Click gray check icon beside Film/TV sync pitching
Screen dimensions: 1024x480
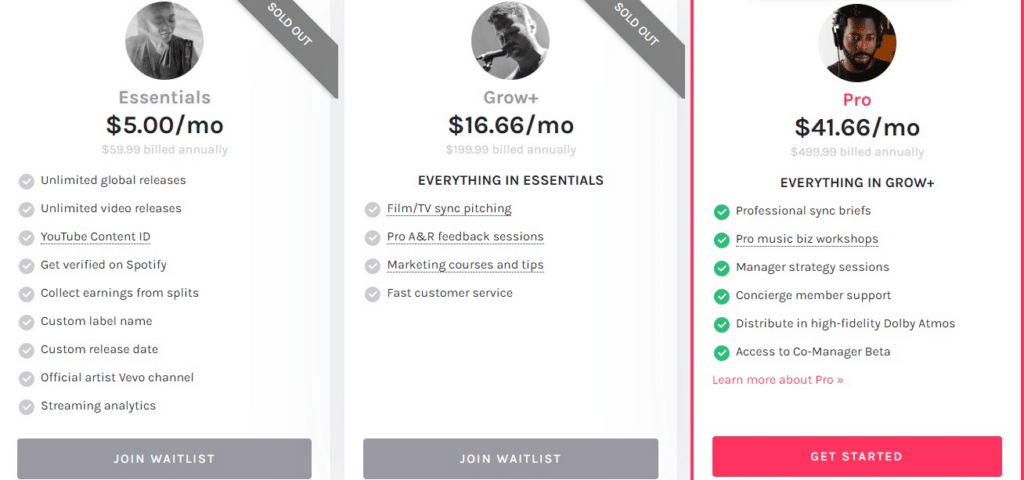click(x=372, y=210)
